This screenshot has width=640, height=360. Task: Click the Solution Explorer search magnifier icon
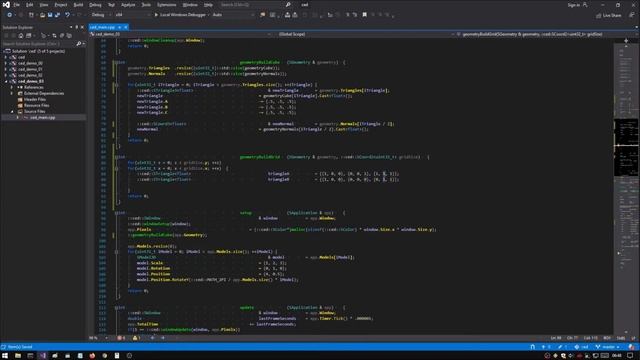(x=79, y=44)
